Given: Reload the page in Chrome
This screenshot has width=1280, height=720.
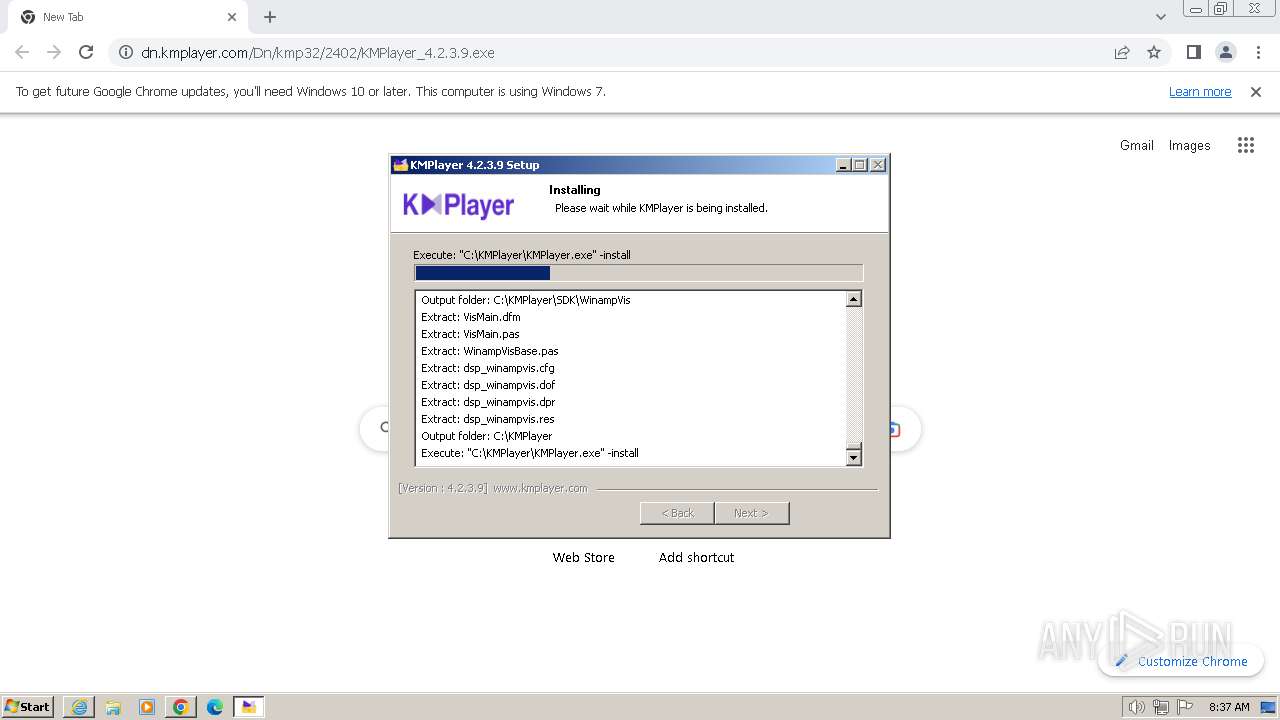Looking at the screenshot, I should click(86, 52).
